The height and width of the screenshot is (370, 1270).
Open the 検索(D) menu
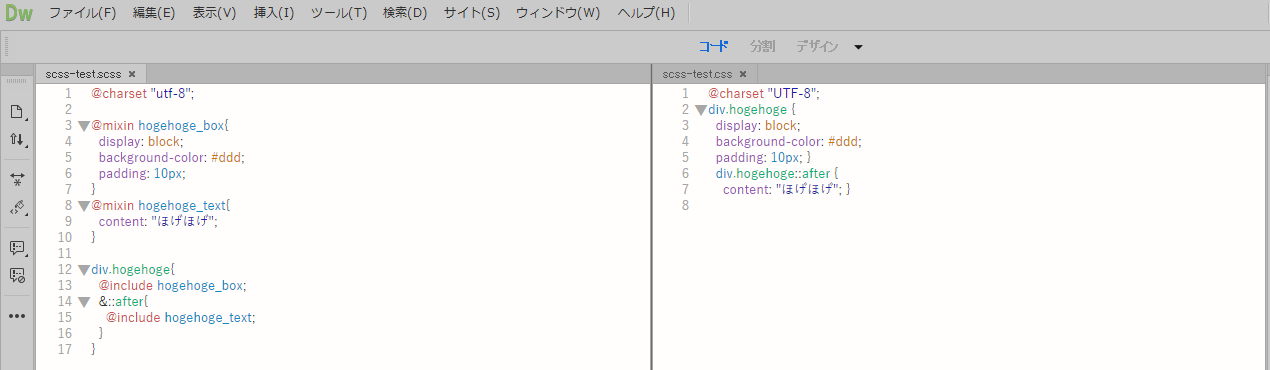pyautogui.click(x=405, y=14)
